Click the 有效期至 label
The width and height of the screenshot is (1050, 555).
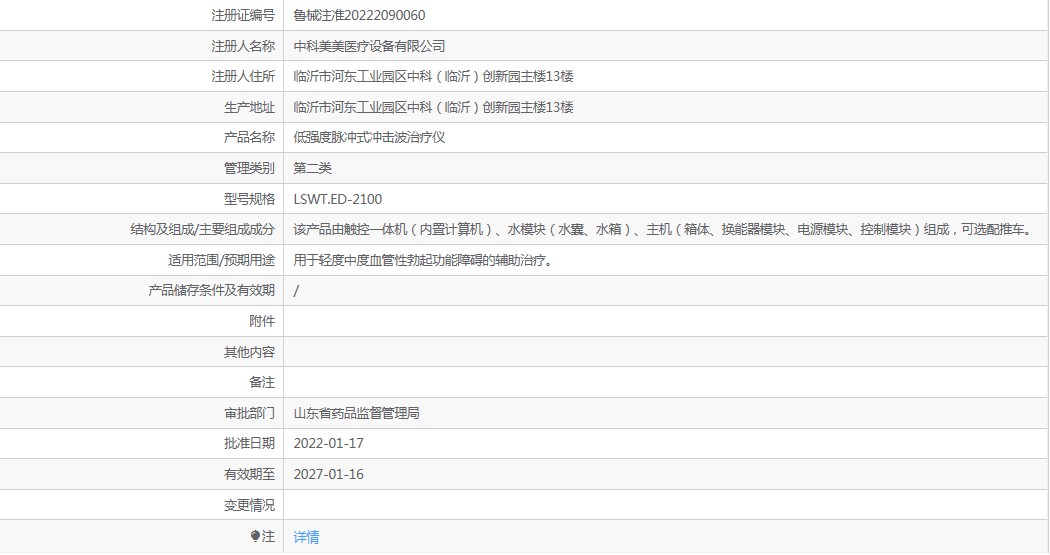(x=249, y=474)
